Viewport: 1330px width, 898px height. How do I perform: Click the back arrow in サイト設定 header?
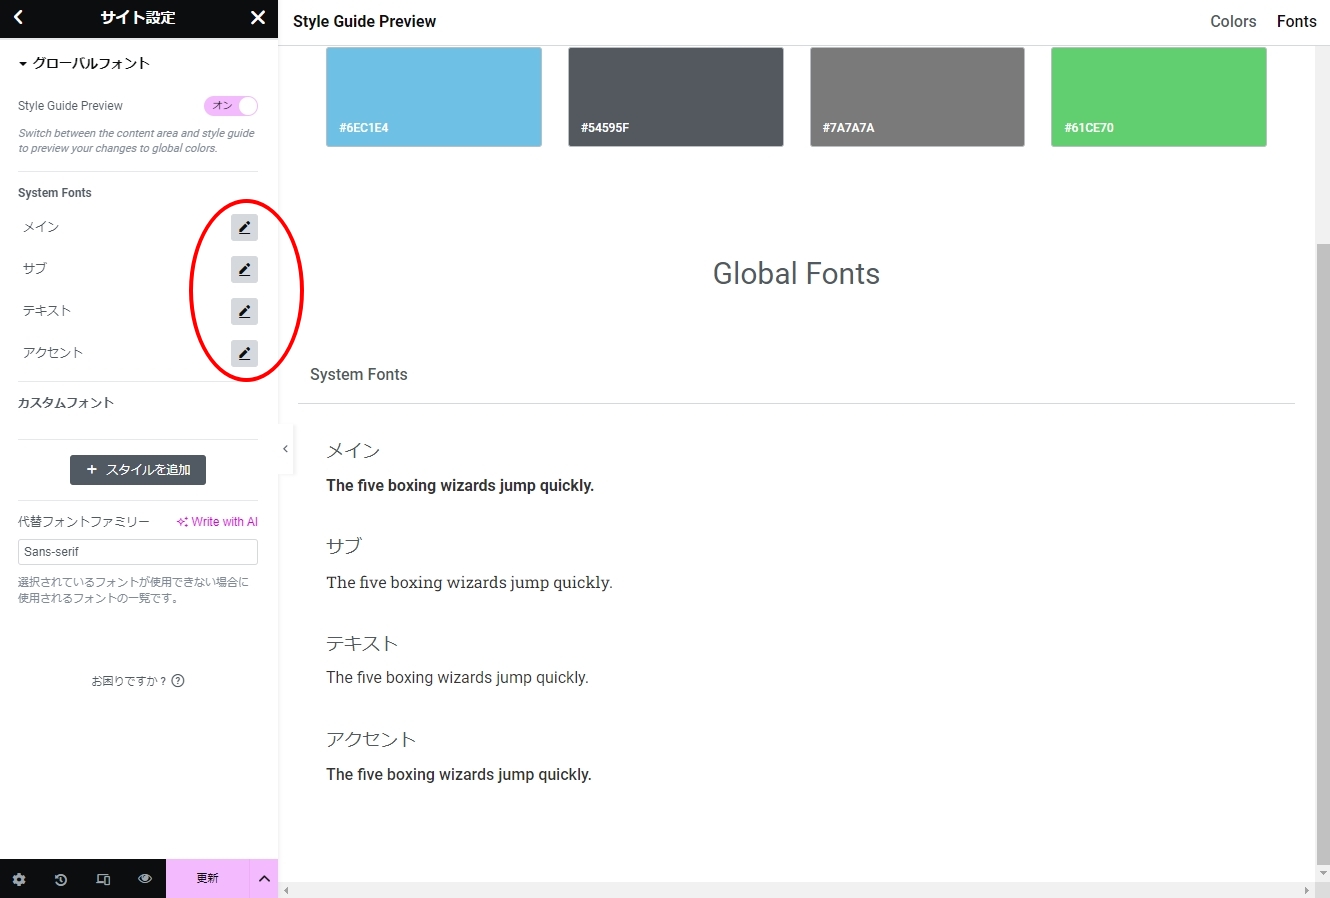(19, 18)
